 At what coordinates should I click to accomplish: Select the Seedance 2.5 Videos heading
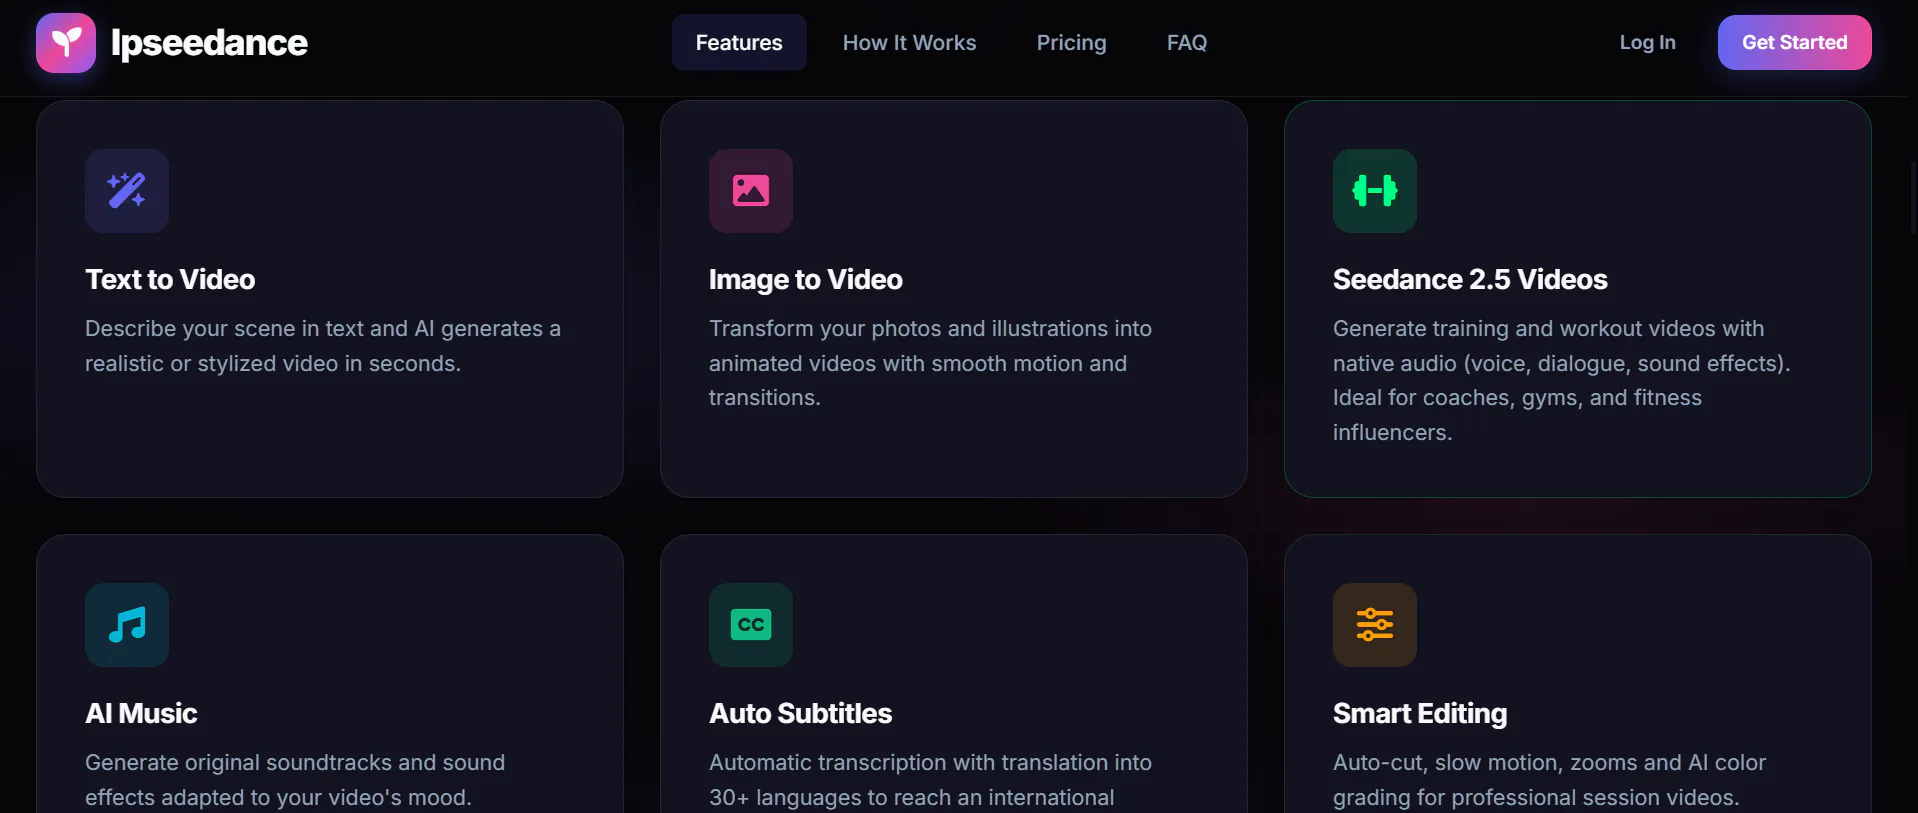1470,280
